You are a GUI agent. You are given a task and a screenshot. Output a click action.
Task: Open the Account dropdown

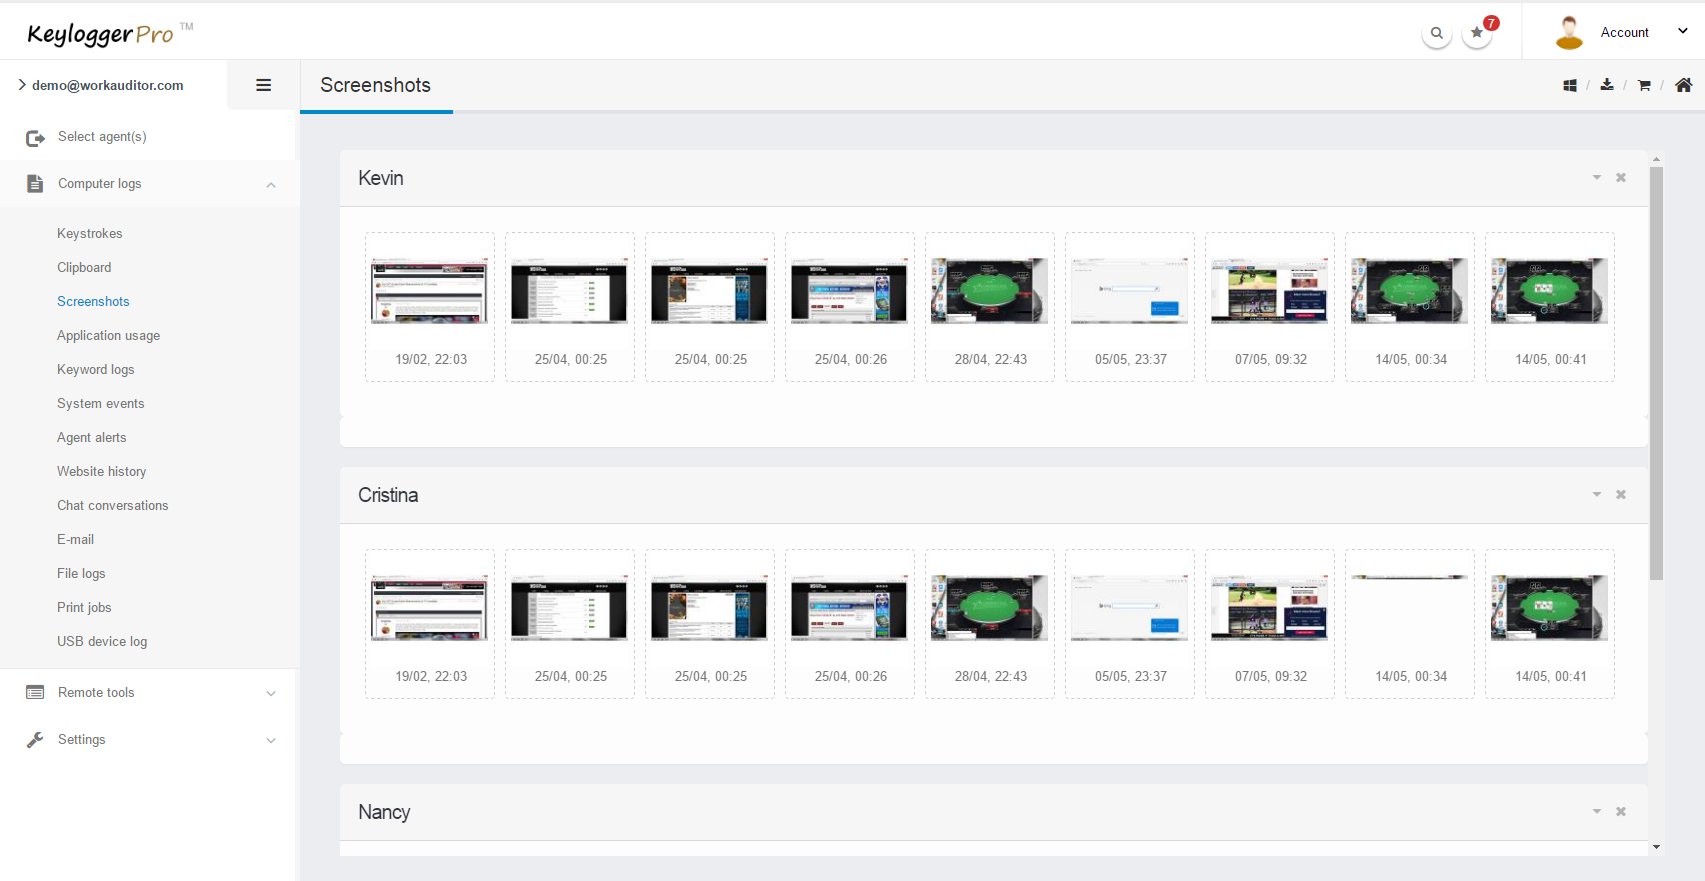pyautogui.click(x=1624, y=32)
